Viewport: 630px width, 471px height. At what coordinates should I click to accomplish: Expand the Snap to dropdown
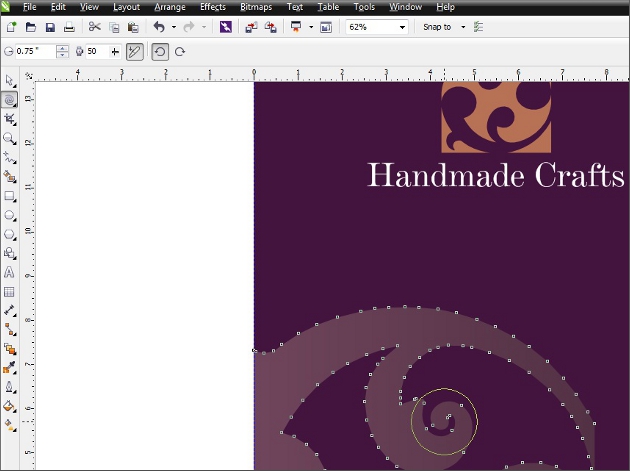pos(463,27)
